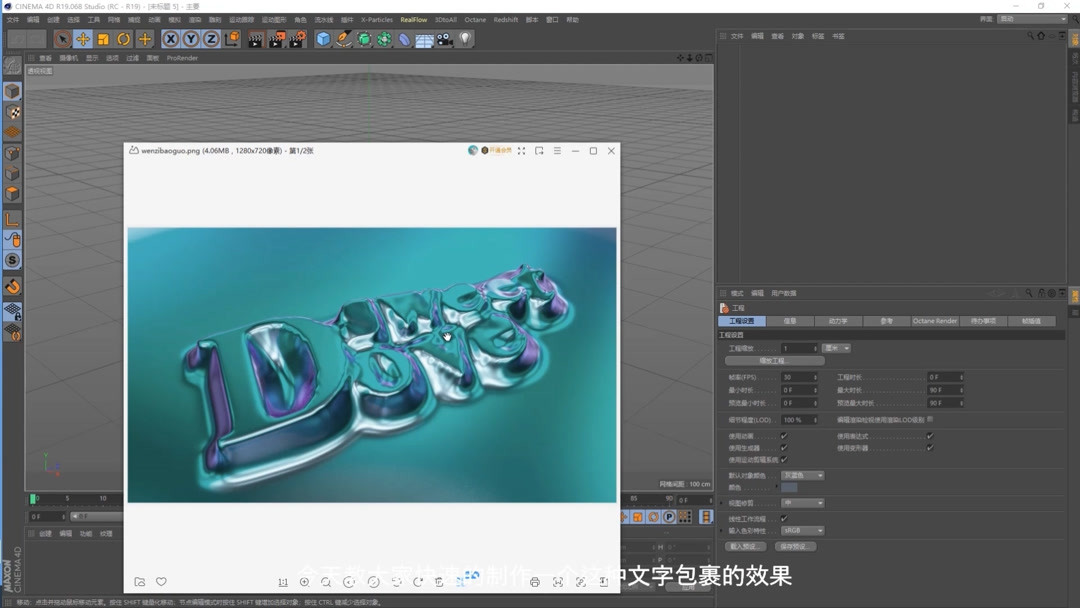Uncheck 使用动画 in project settings
1080x608 pixels.
pos(782,435)
